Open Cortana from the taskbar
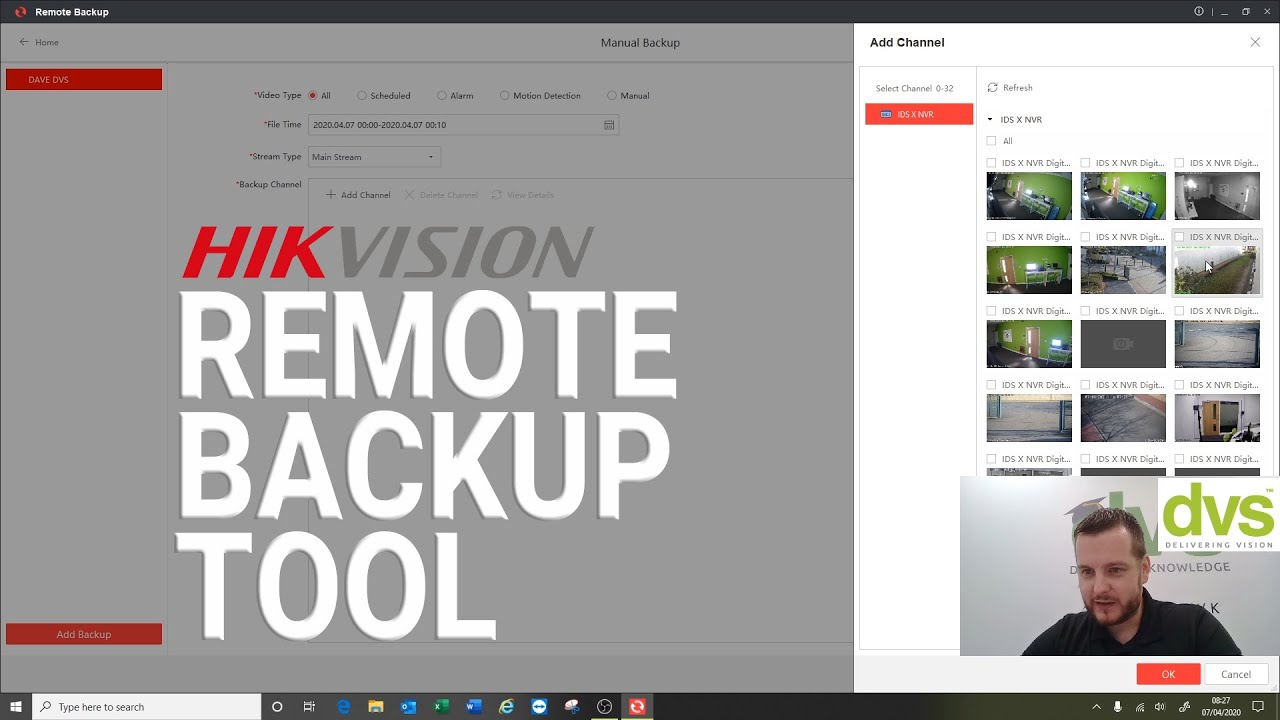The width and height of the screenshot is (1280, 720). (x=277, y=707)
